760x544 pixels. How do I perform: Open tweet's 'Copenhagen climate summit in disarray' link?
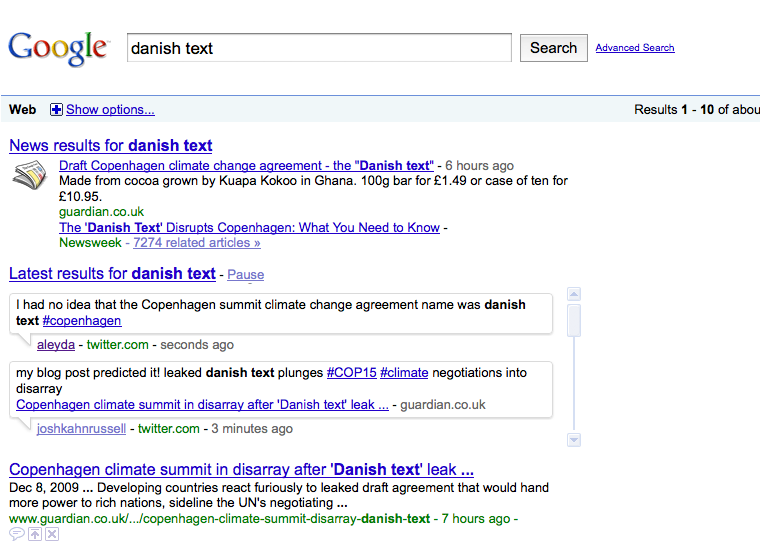coord(202,404)
